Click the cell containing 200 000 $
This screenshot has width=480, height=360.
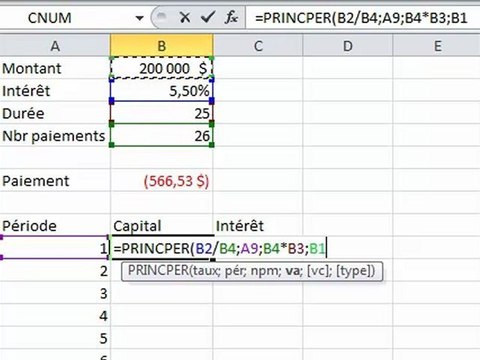[162, 68]
